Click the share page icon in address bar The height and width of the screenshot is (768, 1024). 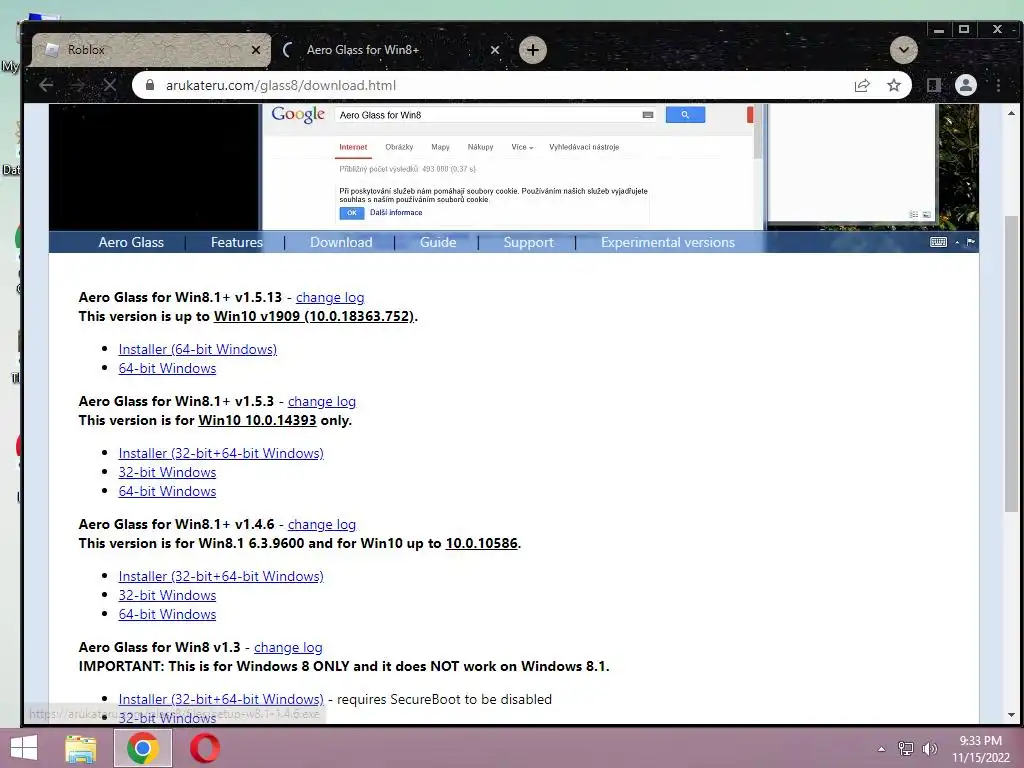tap(862, 86)
